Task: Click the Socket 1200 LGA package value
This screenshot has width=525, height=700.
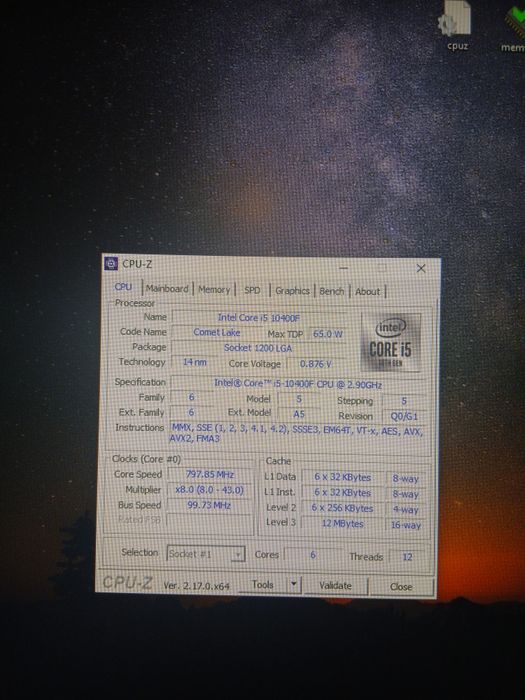Action: point(258,348)
